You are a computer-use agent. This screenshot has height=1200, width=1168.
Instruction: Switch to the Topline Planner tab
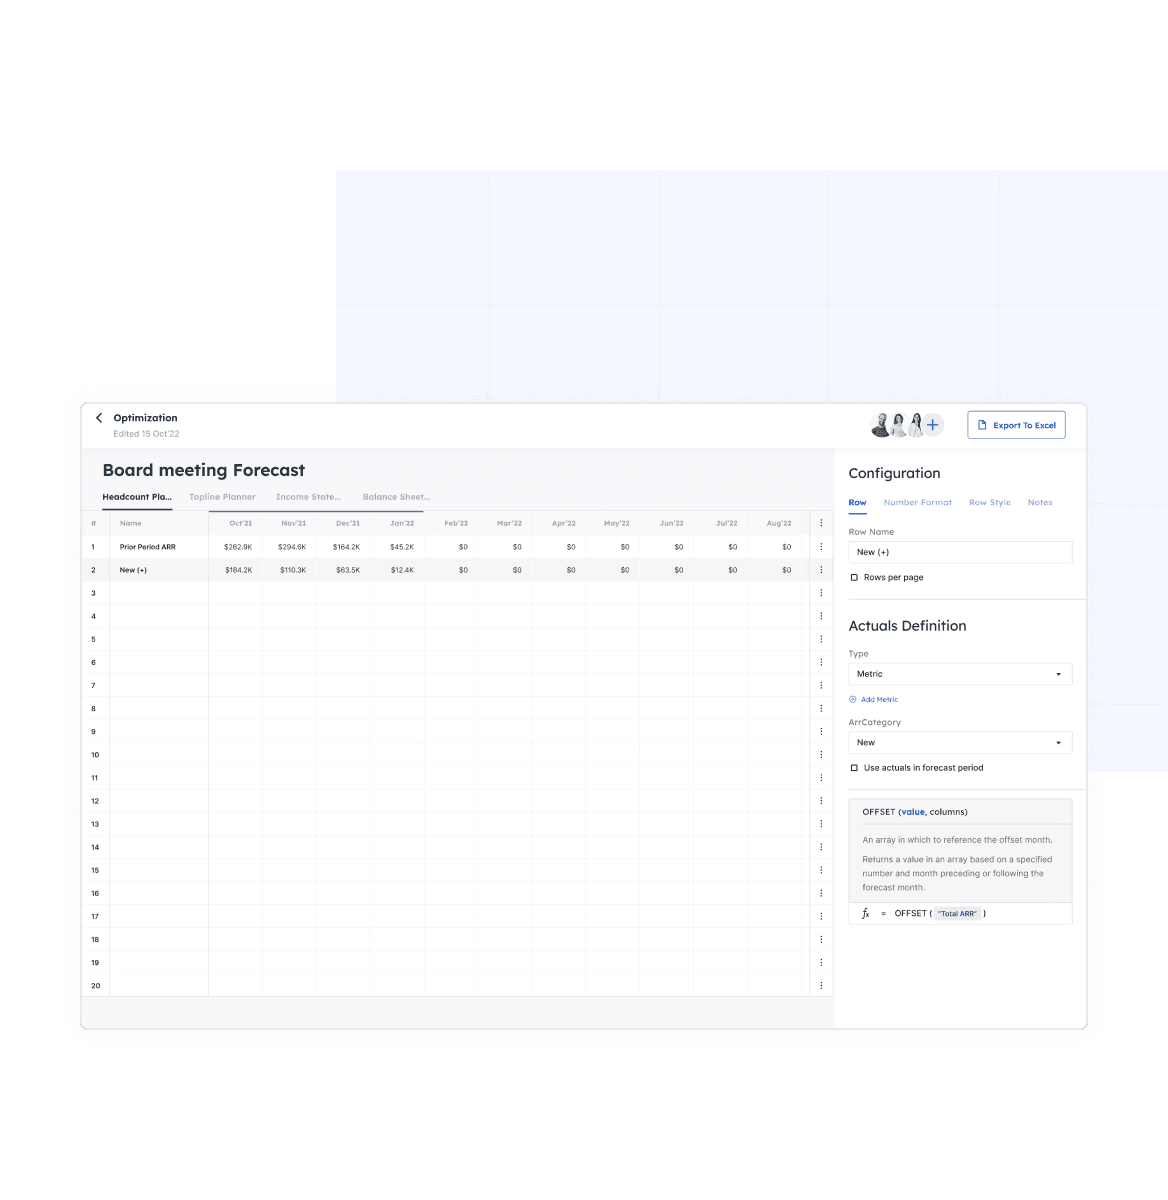pos(222,497)
